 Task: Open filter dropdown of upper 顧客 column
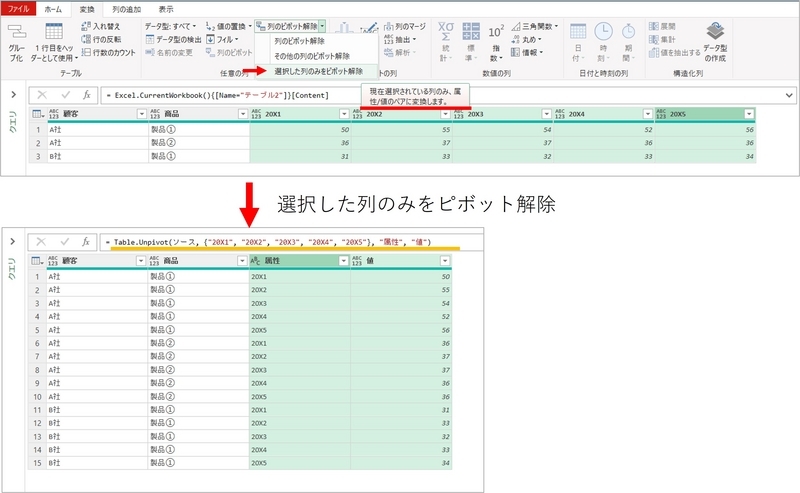(x=142, y=114)
